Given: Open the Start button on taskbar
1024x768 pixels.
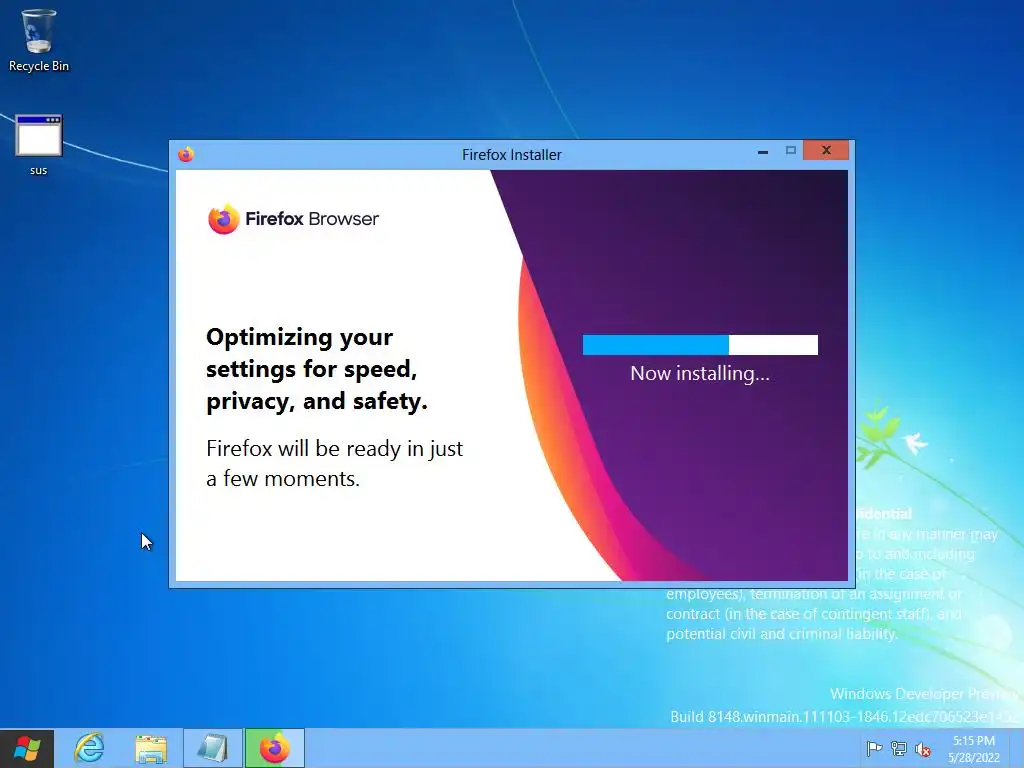Looking at the screenshot, I should click(27, 748).
